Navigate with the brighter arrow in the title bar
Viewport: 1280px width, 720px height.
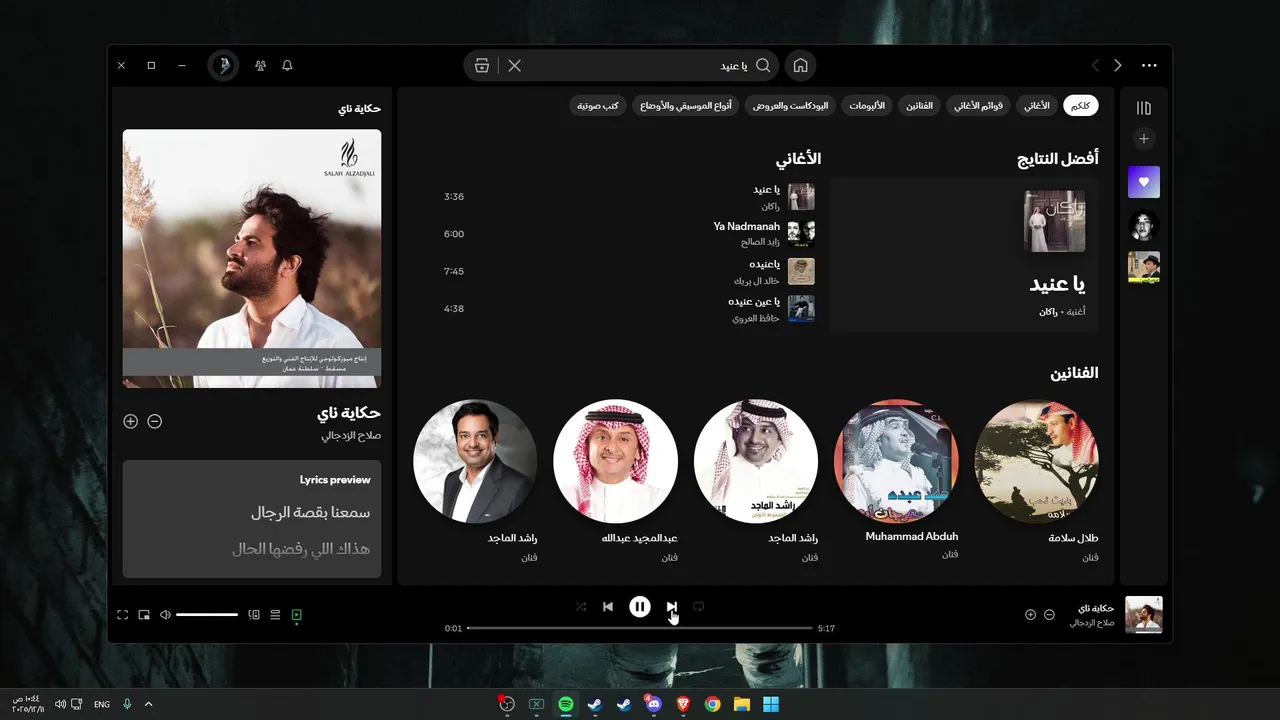point(1118,65)
